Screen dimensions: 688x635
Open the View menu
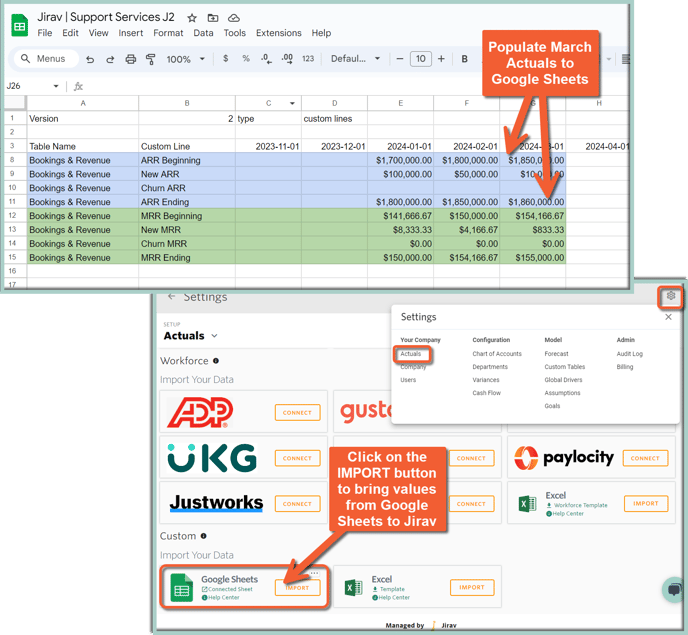click(98, 33)
